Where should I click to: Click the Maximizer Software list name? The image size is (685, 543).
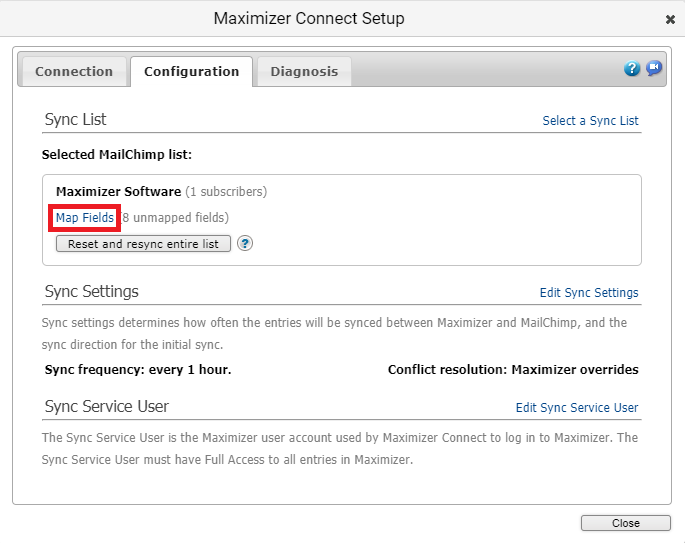point(118,191)
